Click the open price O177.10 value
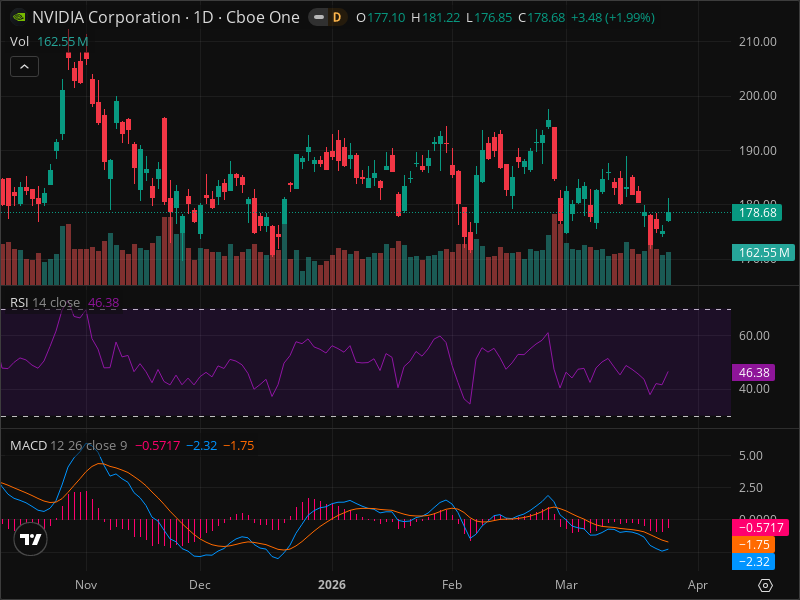800x600 pixels. point(381,18)
